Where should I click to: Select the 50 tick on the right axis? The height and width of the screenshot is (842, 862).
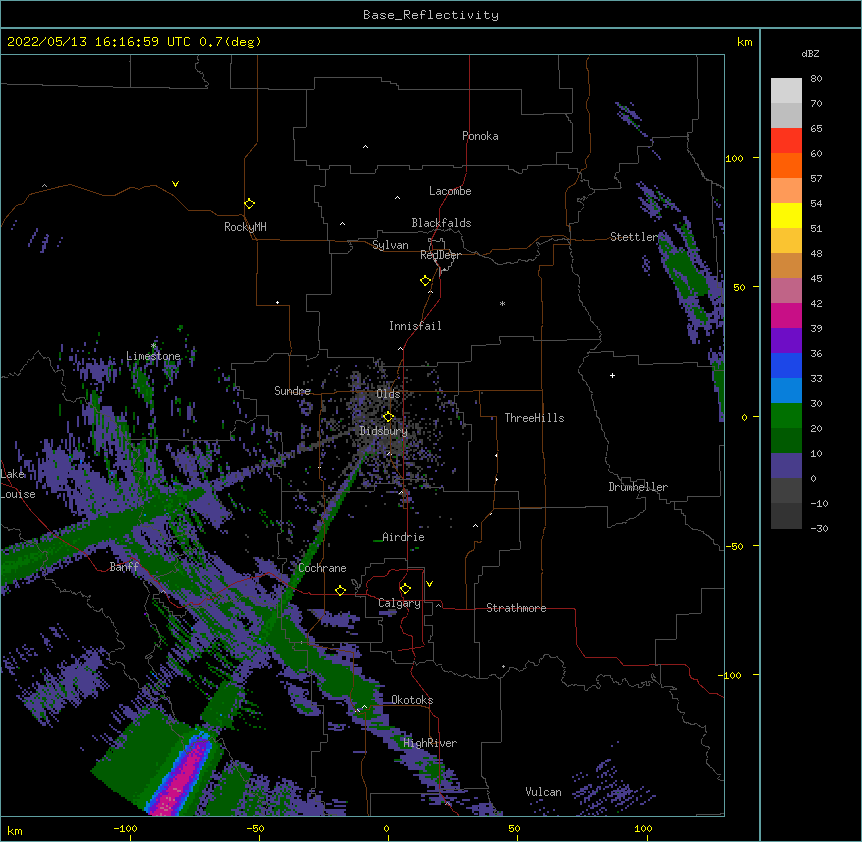(739, 287)
